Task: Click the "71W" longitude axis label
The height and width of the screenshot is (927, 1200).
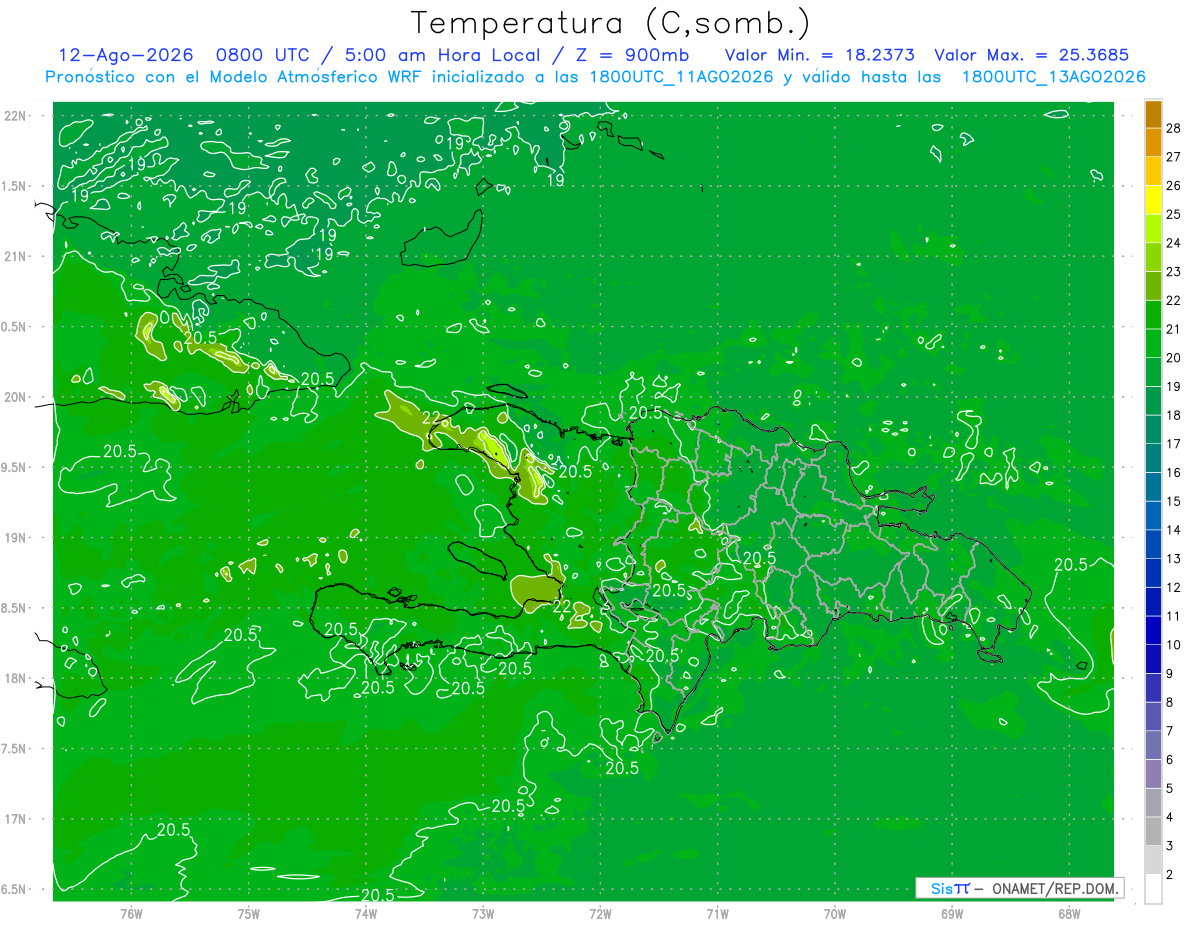Action: pyautogui.click(x=717, y=913)
